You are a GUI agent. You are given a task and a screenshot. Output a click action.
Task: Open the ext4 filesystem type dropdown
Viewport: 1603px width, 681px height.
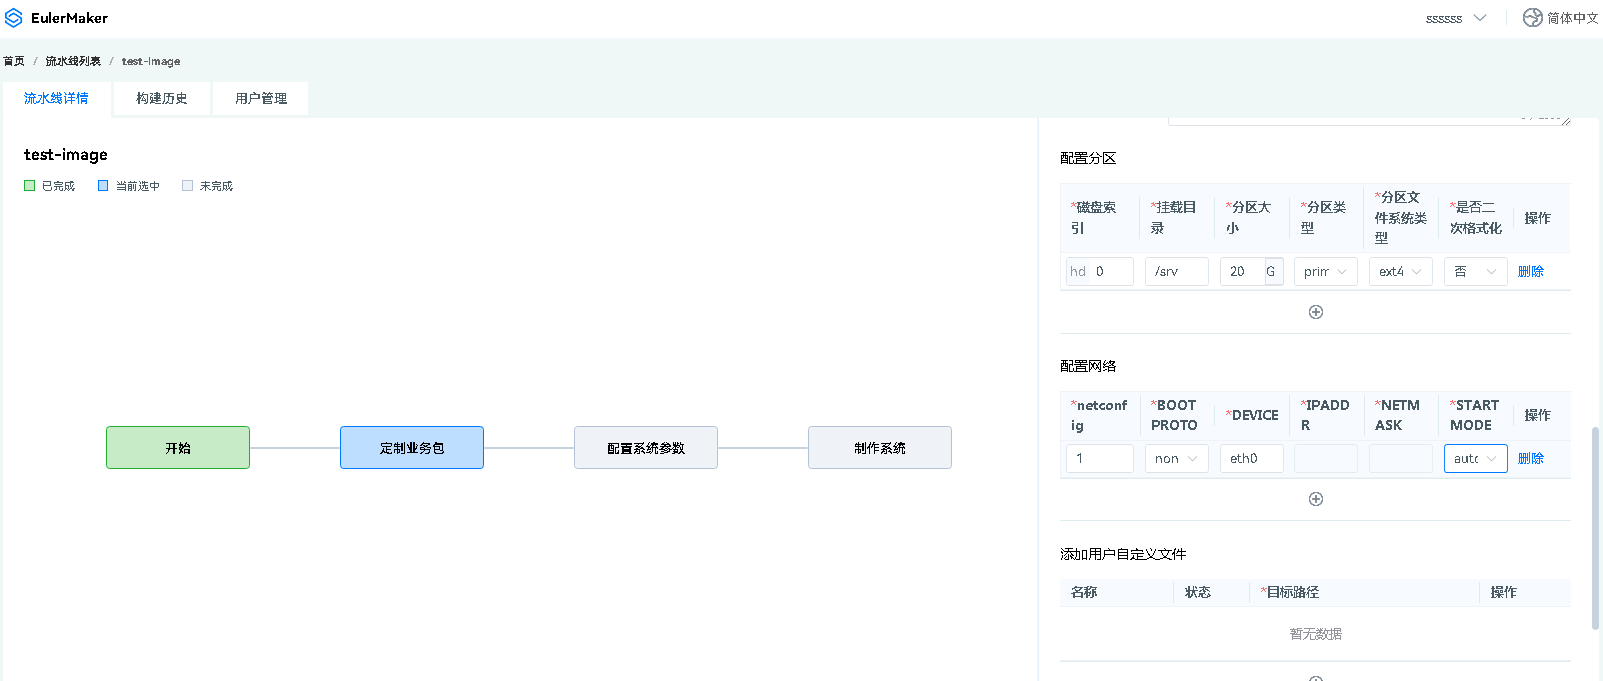coord(1400,272)
